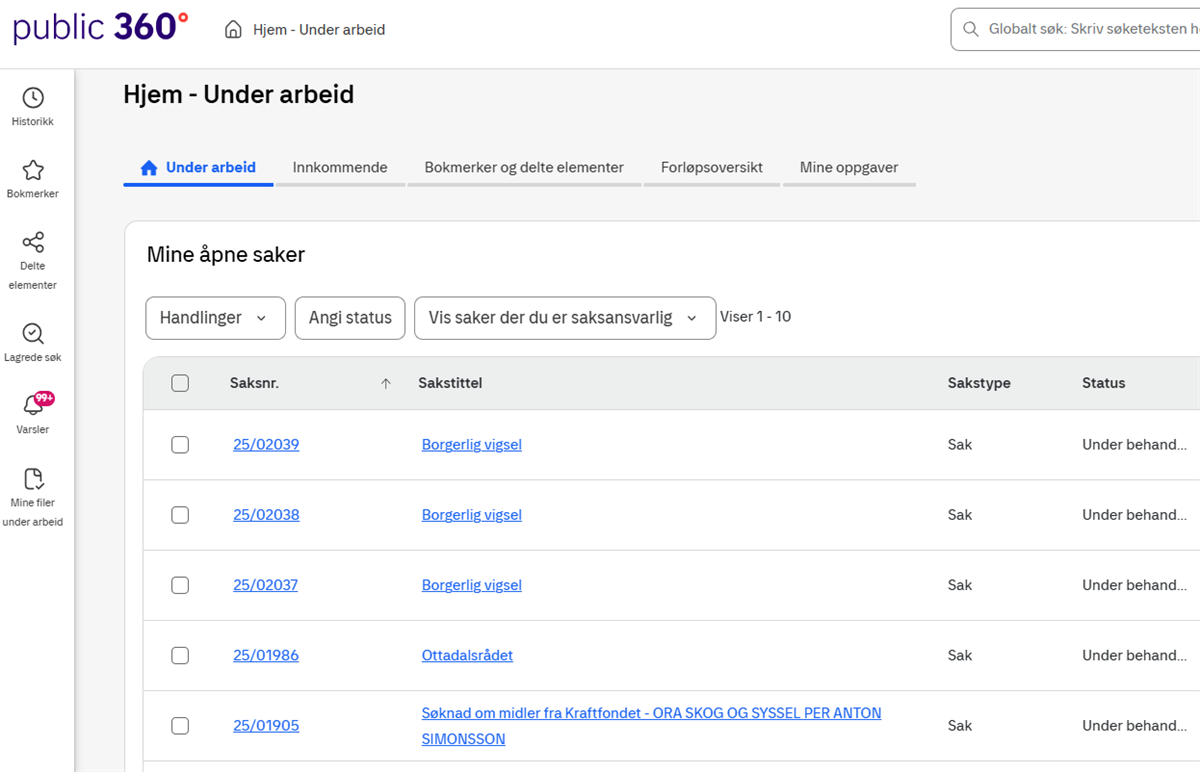The image size is (1200, 772).
Task: Open Varsler bell notification icon
Action: click(33, 406)
